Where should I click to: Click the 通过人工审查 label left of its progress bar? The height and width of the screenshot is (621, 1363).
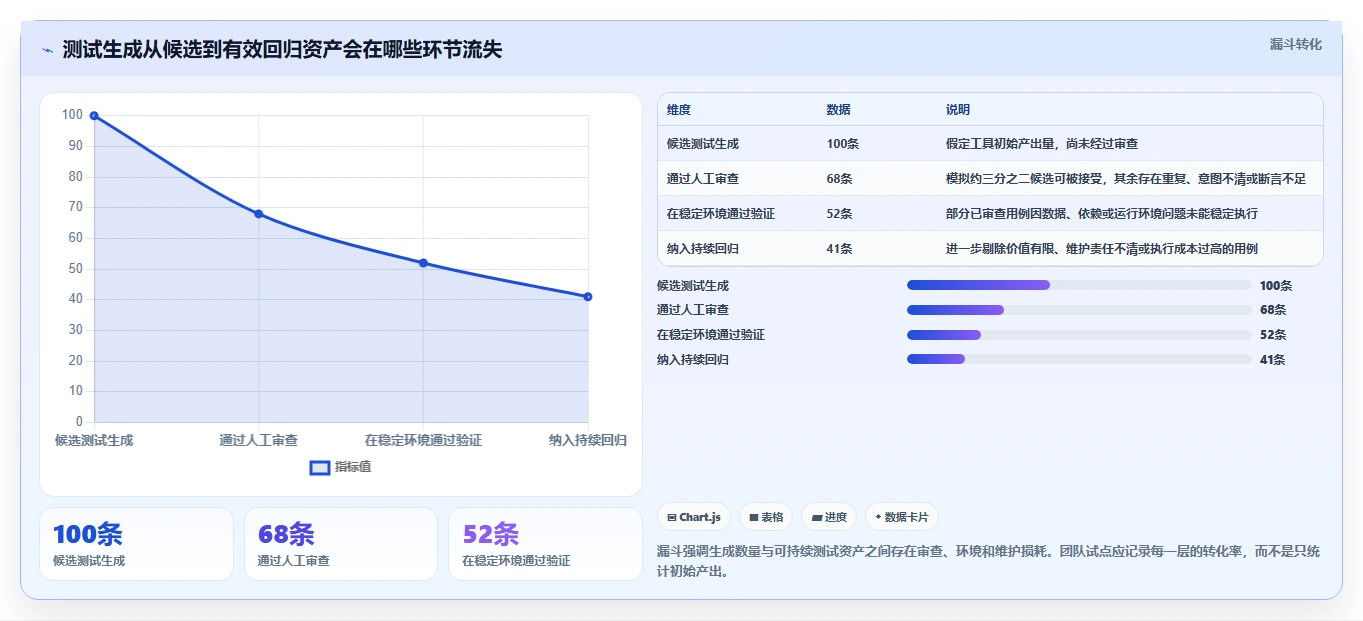(693, 310)
